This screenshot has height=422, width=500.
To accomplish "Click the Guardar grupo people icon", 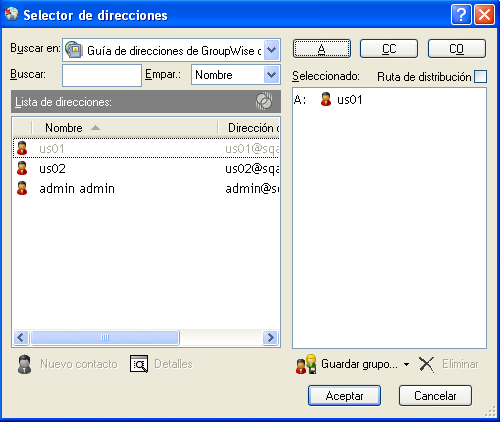I will click(306, 364).
